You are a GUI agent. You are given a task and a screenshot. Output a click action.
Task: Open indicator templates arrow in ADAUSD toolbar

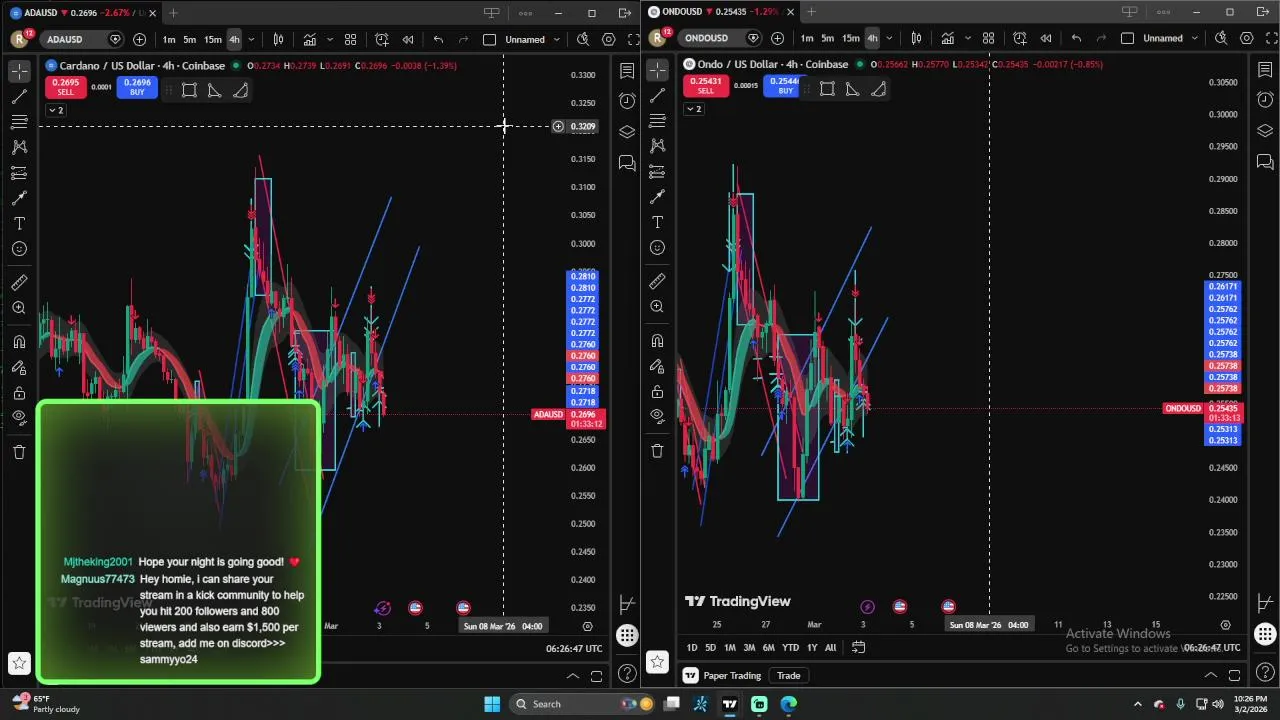click(x=330, y=39)
